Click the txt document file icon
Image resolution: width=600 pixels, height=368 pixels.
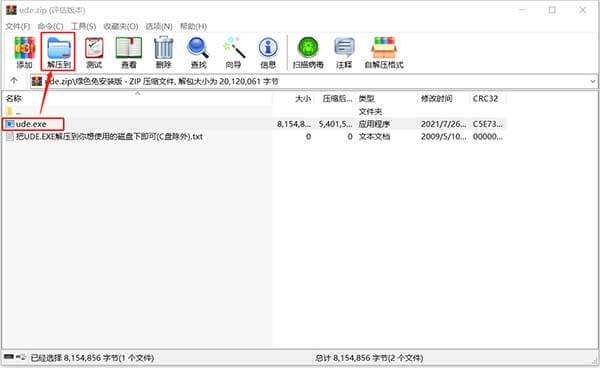click(x=10, y=137)
